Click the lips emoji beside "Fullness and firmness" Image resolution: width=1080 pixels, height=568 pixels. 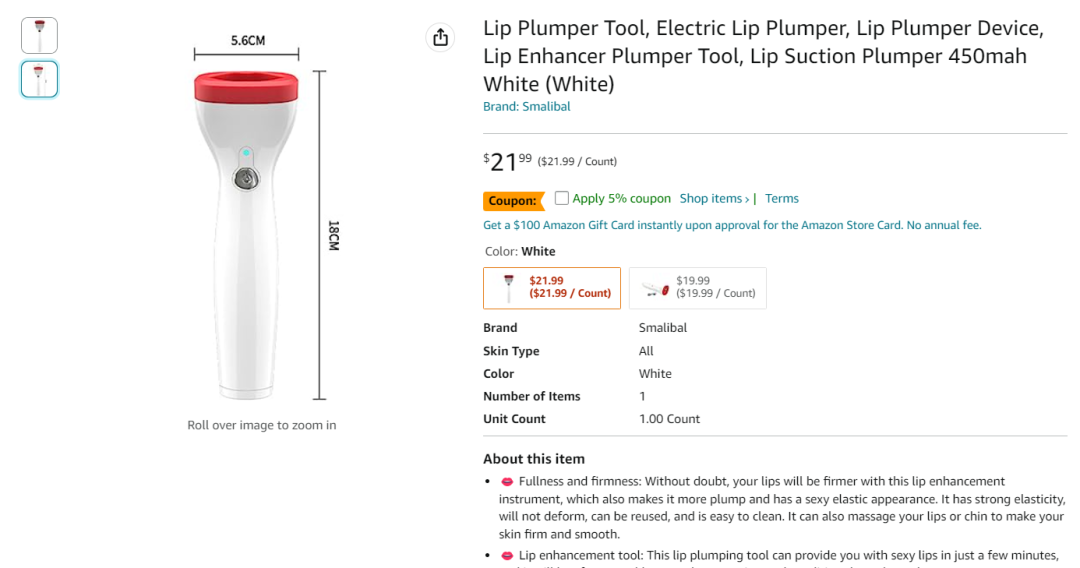point(507,482)
